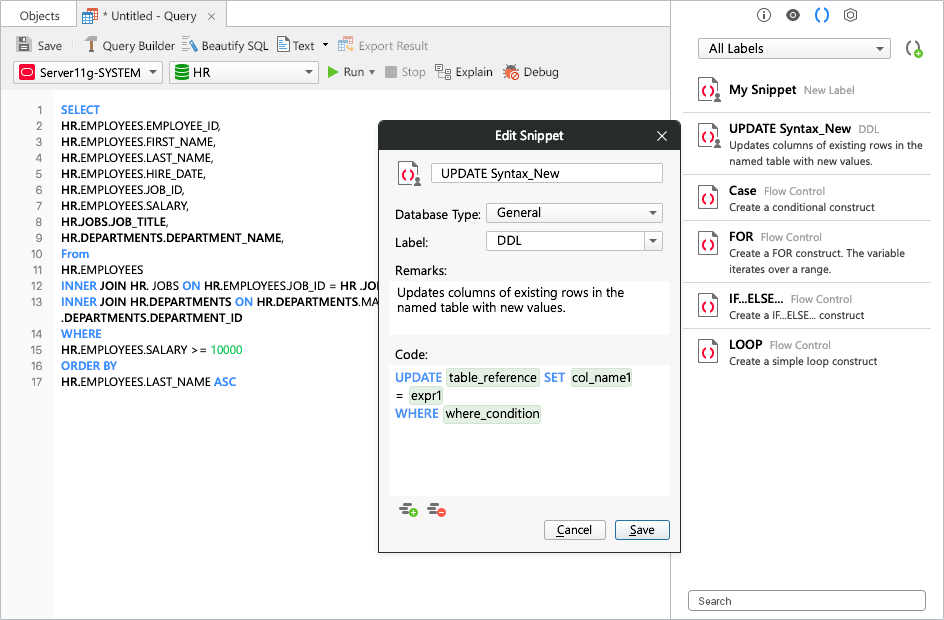Select the FOR flow control snippet
The width and height of the screenshot is (944, 620).
point(807,252)
